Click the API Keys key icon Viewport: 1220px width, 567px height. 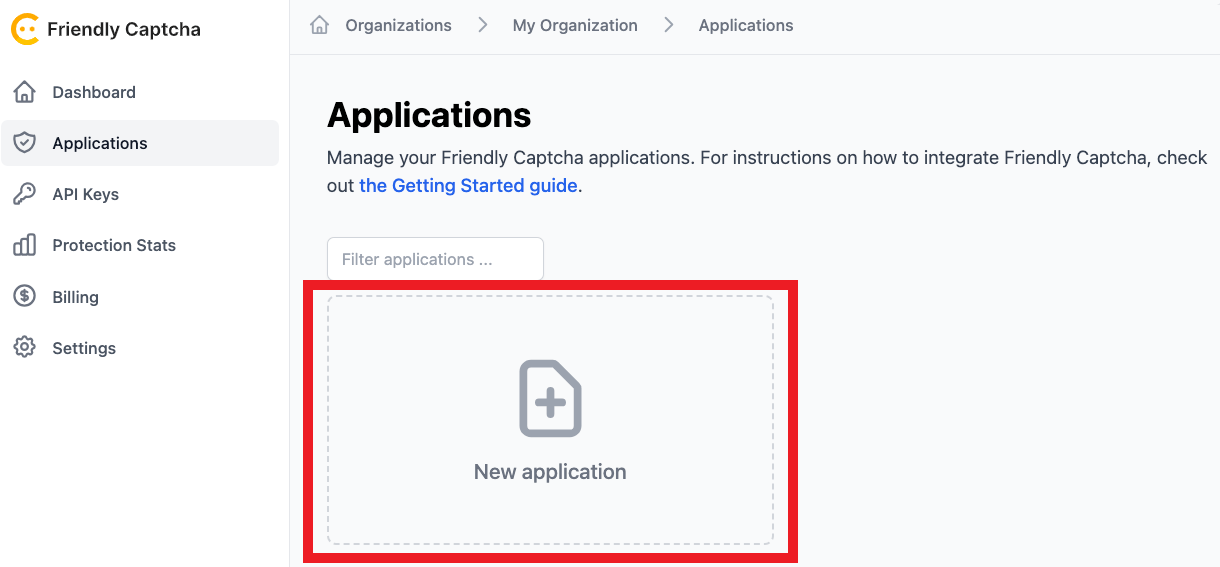tap(24, 194)
